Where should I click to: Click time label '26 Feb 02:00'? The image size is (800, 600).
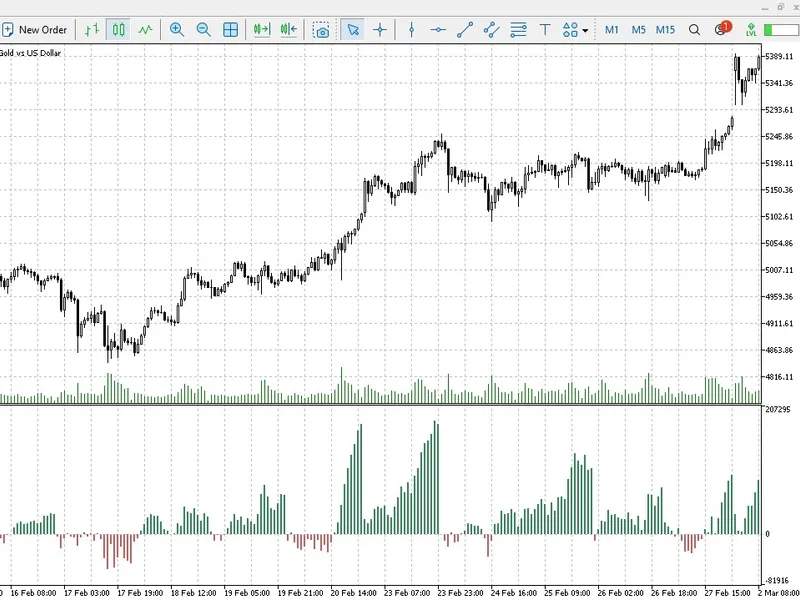click(x=620, y=593)
